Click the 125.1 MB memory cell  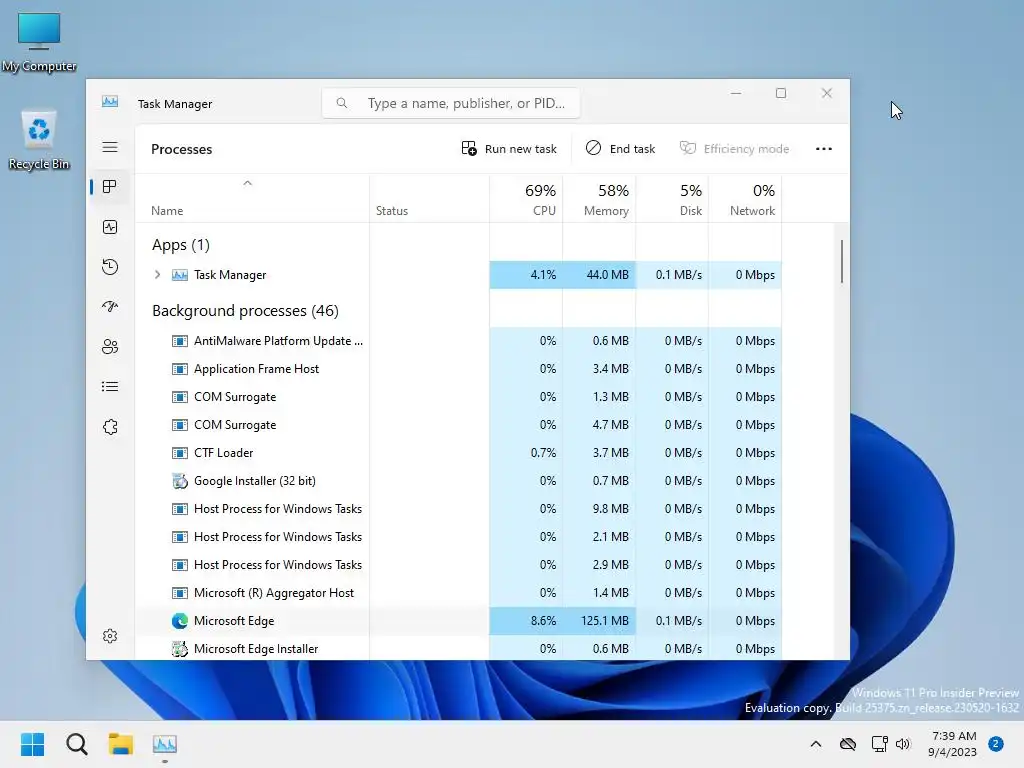[x=600, y=621]
